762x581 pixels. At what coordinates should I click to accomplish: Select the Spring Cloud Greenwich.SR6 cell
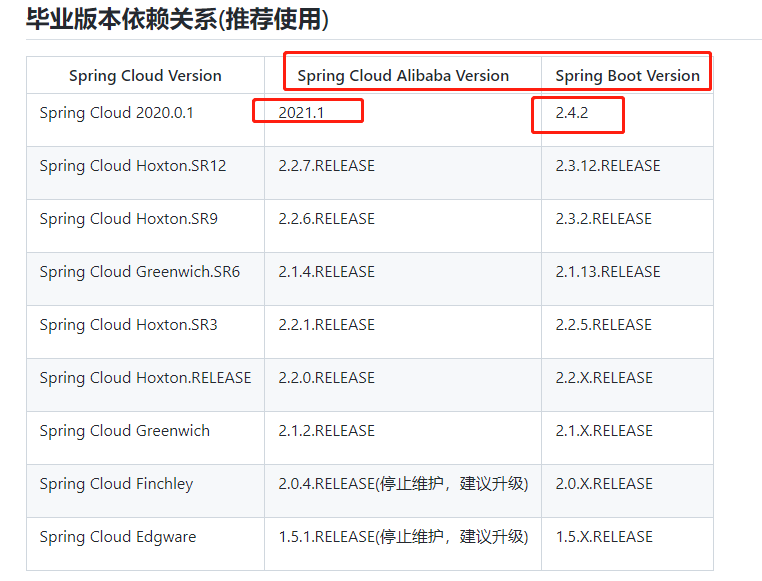coord(145,279)
